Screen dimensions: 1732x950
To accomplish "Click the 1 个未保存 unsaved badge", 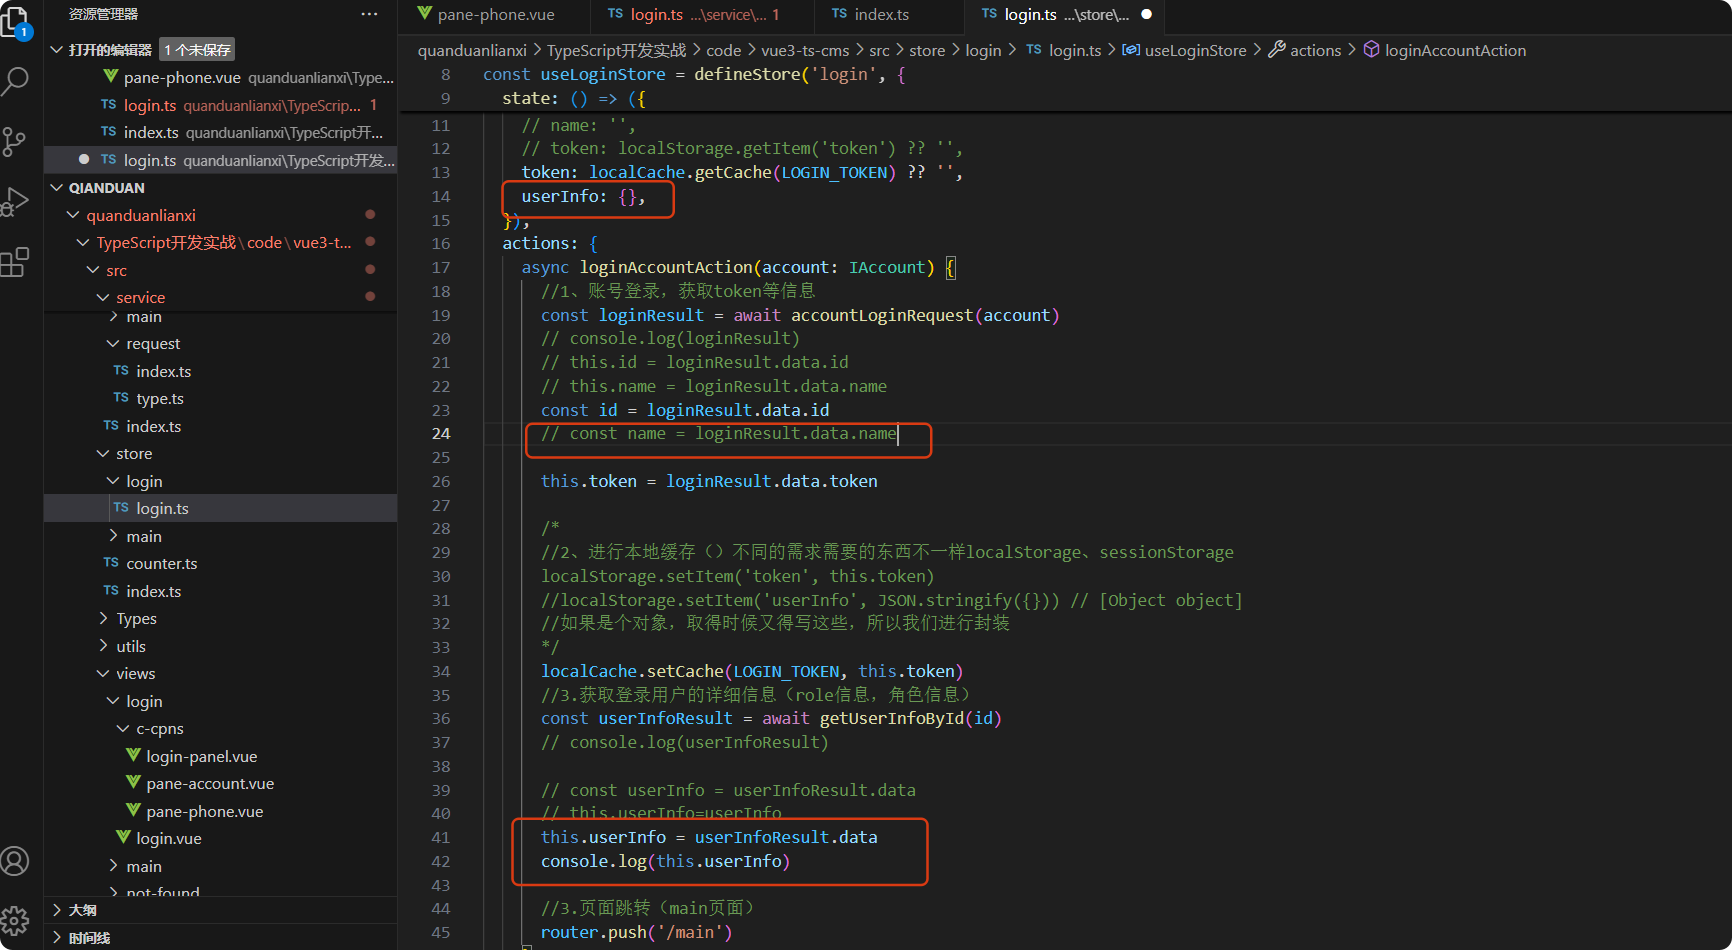I will (197, 50).
